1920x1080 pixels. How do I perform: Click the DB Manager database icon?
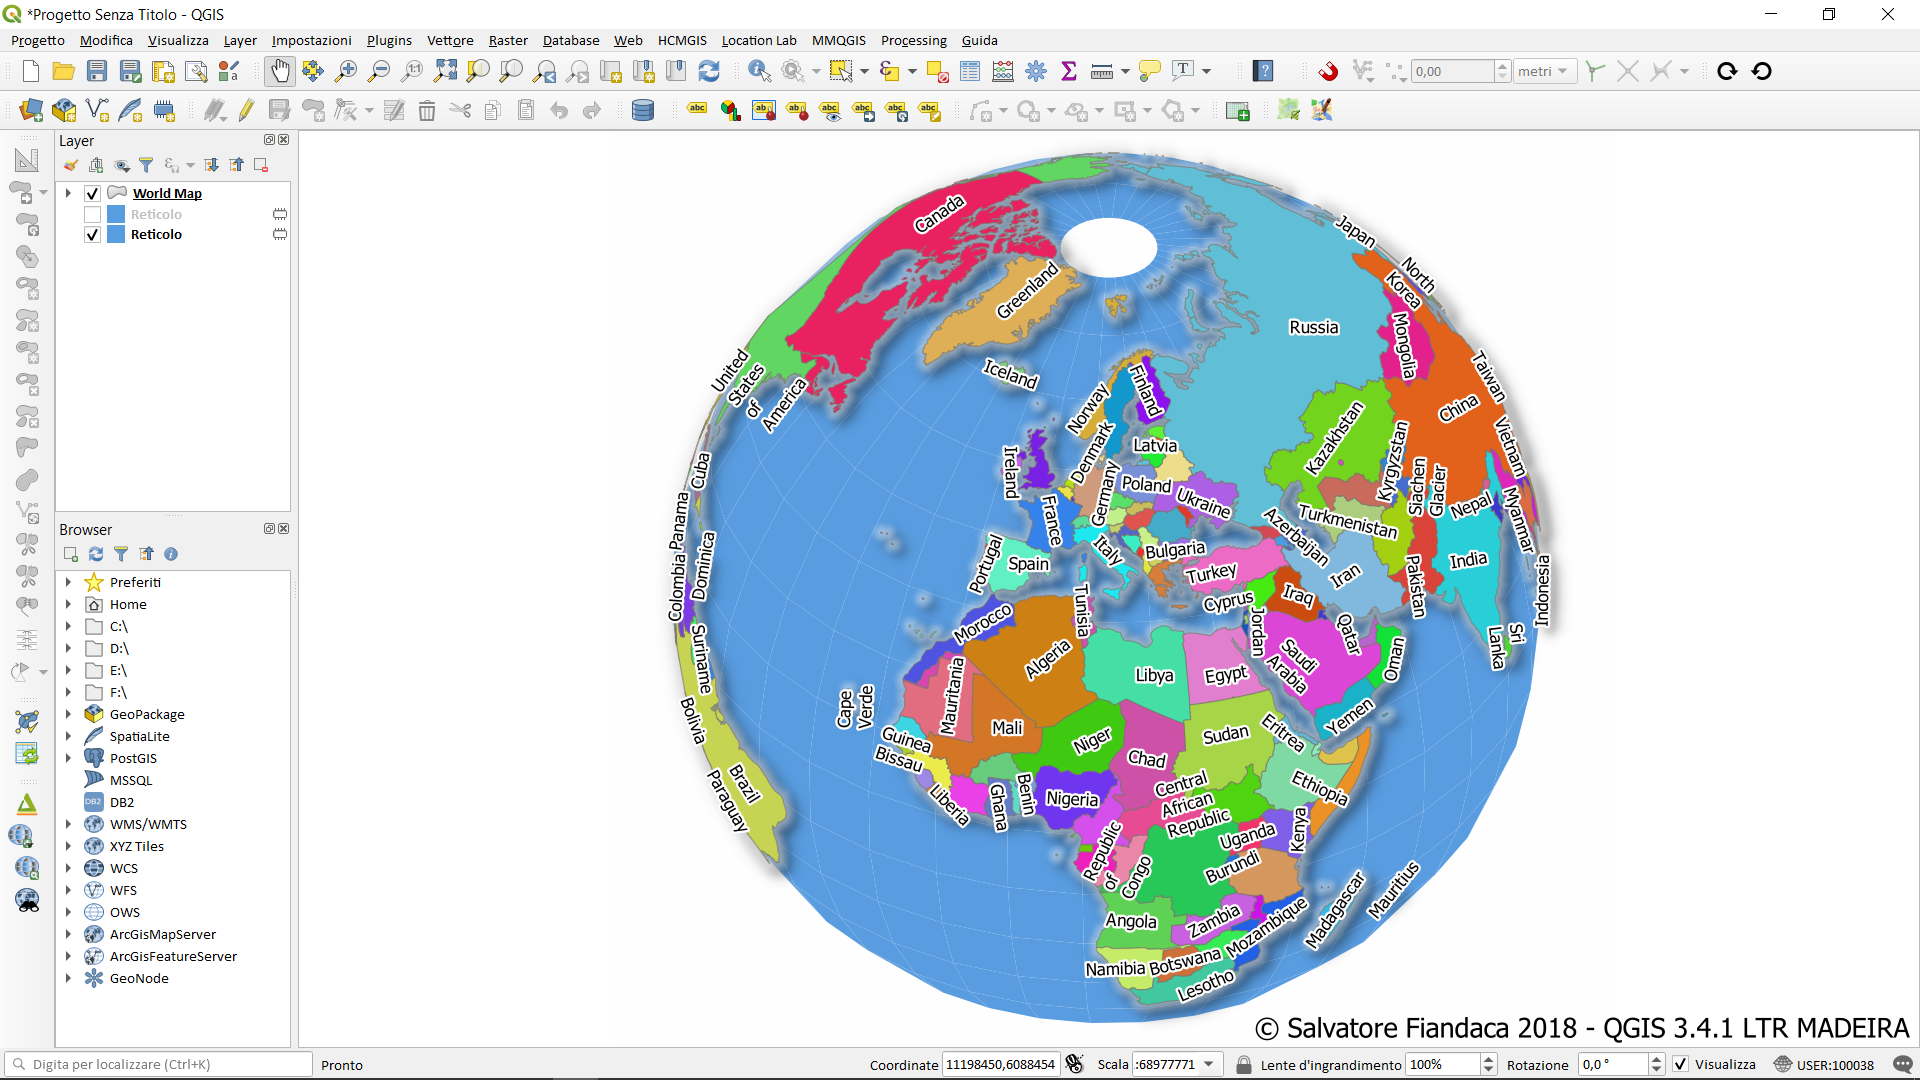[643, 110]
